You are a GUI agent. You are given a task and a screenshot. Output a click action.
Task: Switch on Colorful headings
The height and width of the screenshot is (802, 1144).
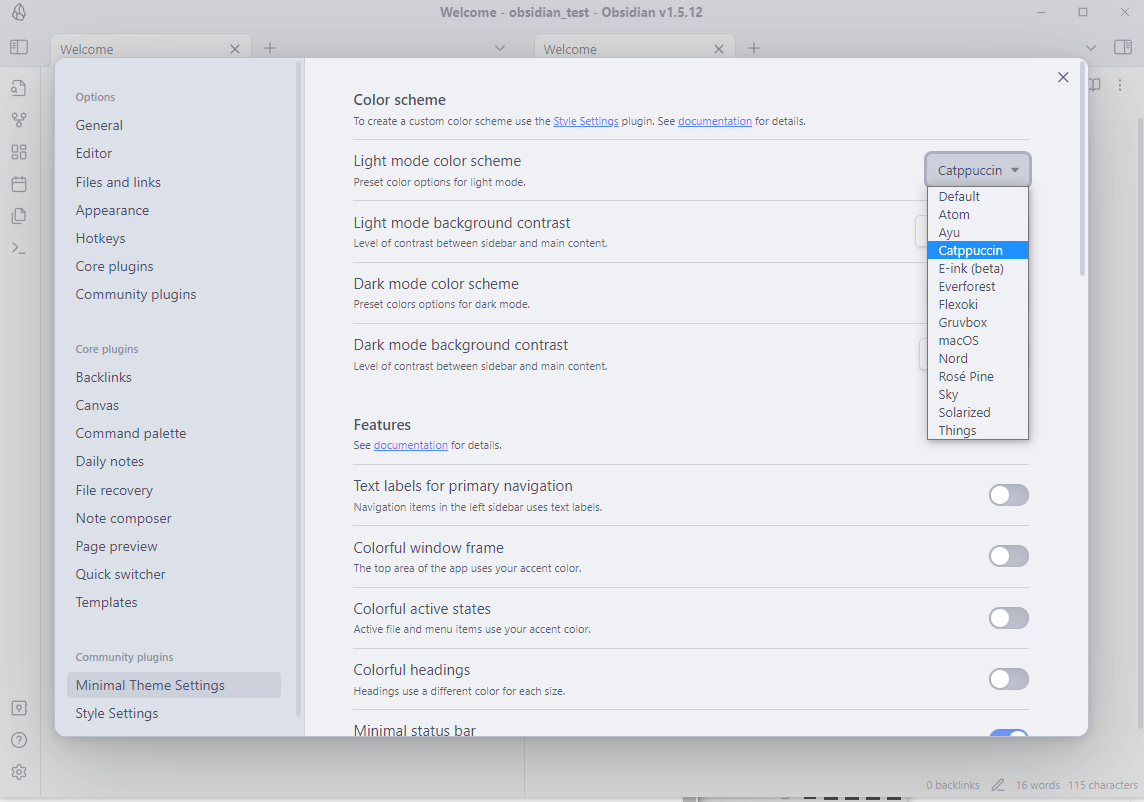click(1008, 679)
